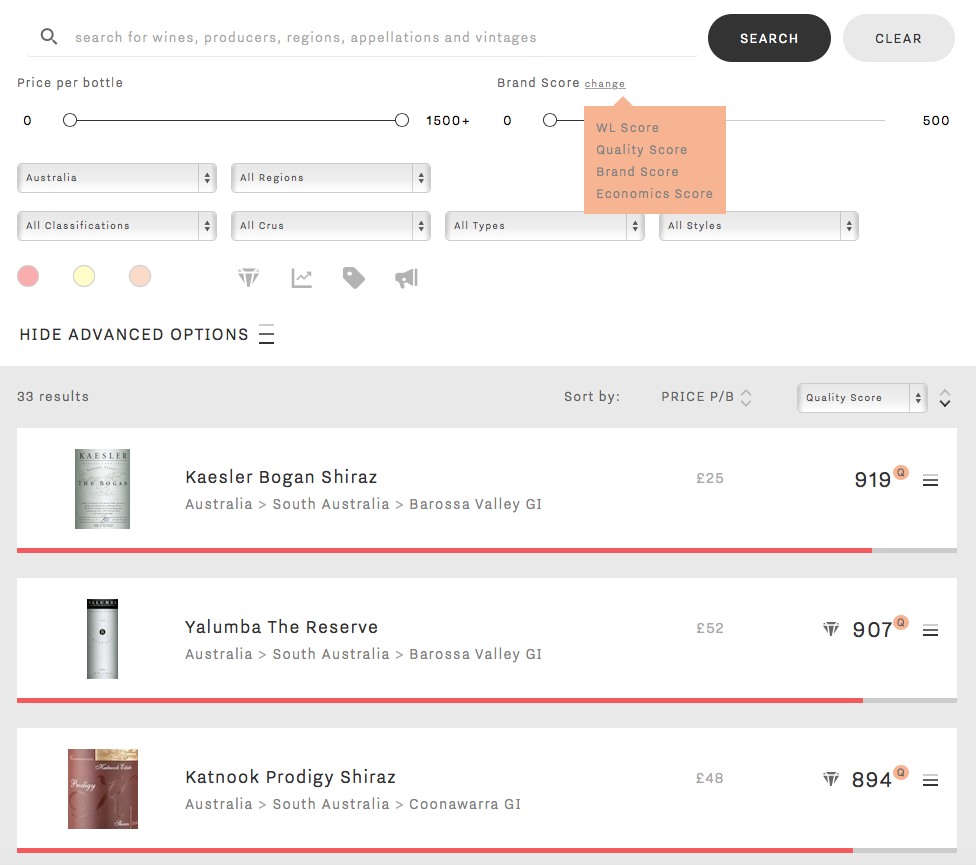Open Katnook Prodigy Shiraz label thumbnail
The width and height of the screenshot is (976, 865).
103,789
